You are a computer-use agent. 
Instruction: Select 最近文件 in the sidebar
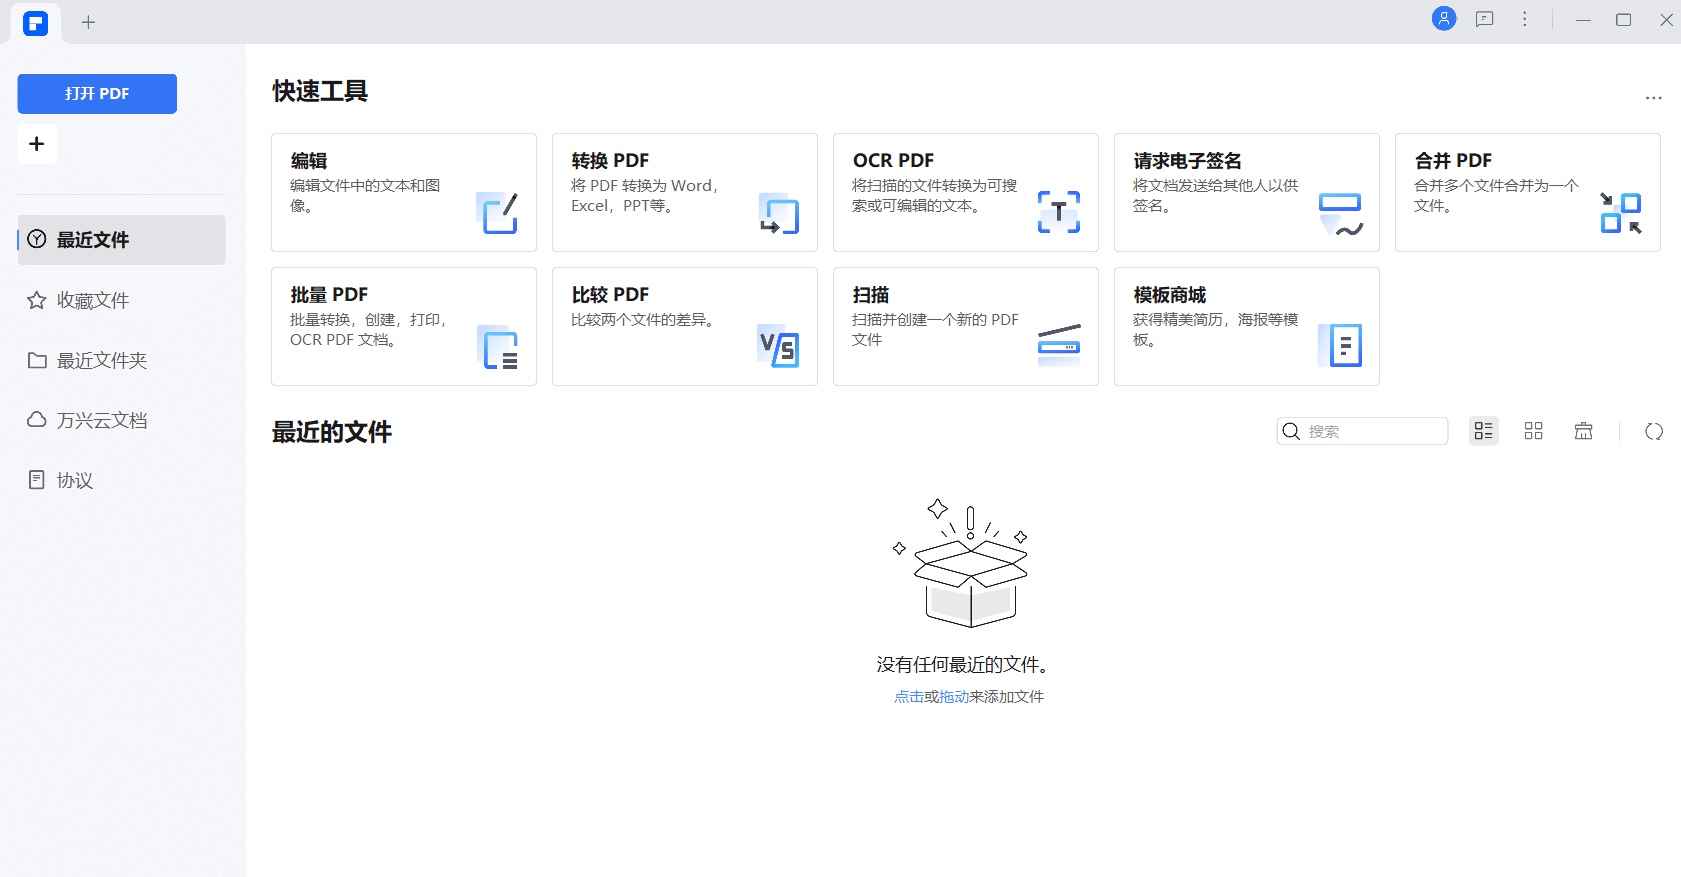pyautogui.click(x=121, y=240)
